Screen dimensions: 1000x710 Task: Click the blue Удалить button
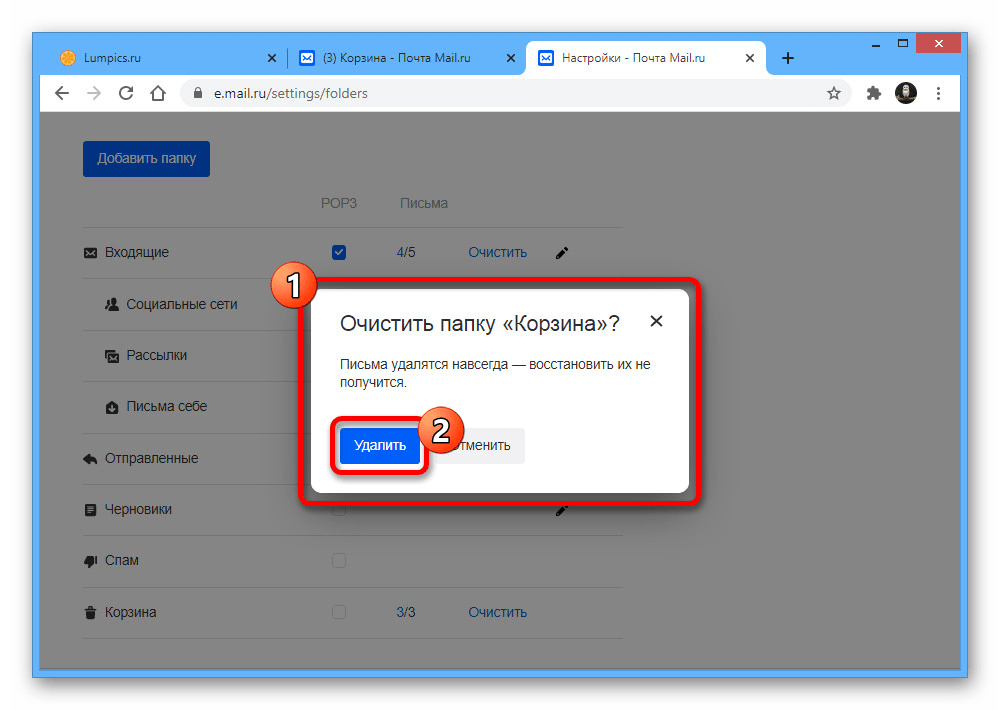pos(380,446)
